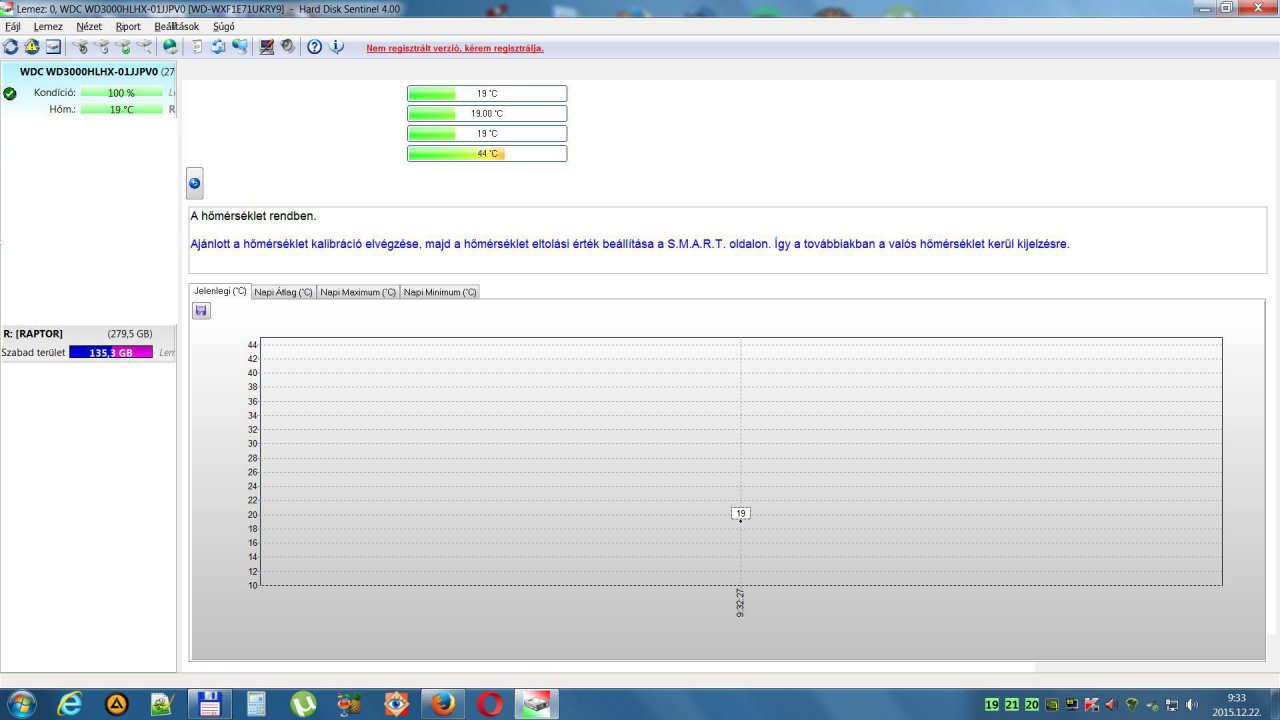This screenshot has width=1280, height=720.
Task: Click the network computers toolbar icon
Action: (240, 47)
